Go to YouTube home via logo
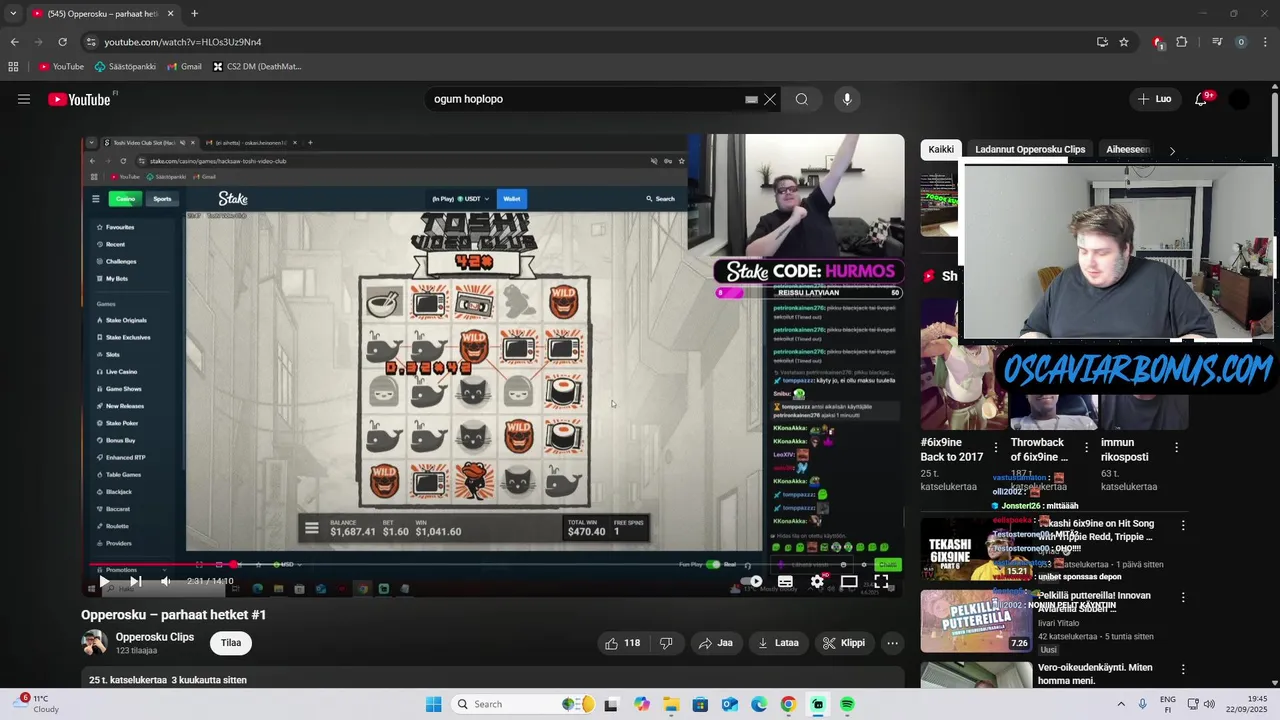Image resolution: width=1280 pixels, height=720 pixels. (x=79, y=99)
